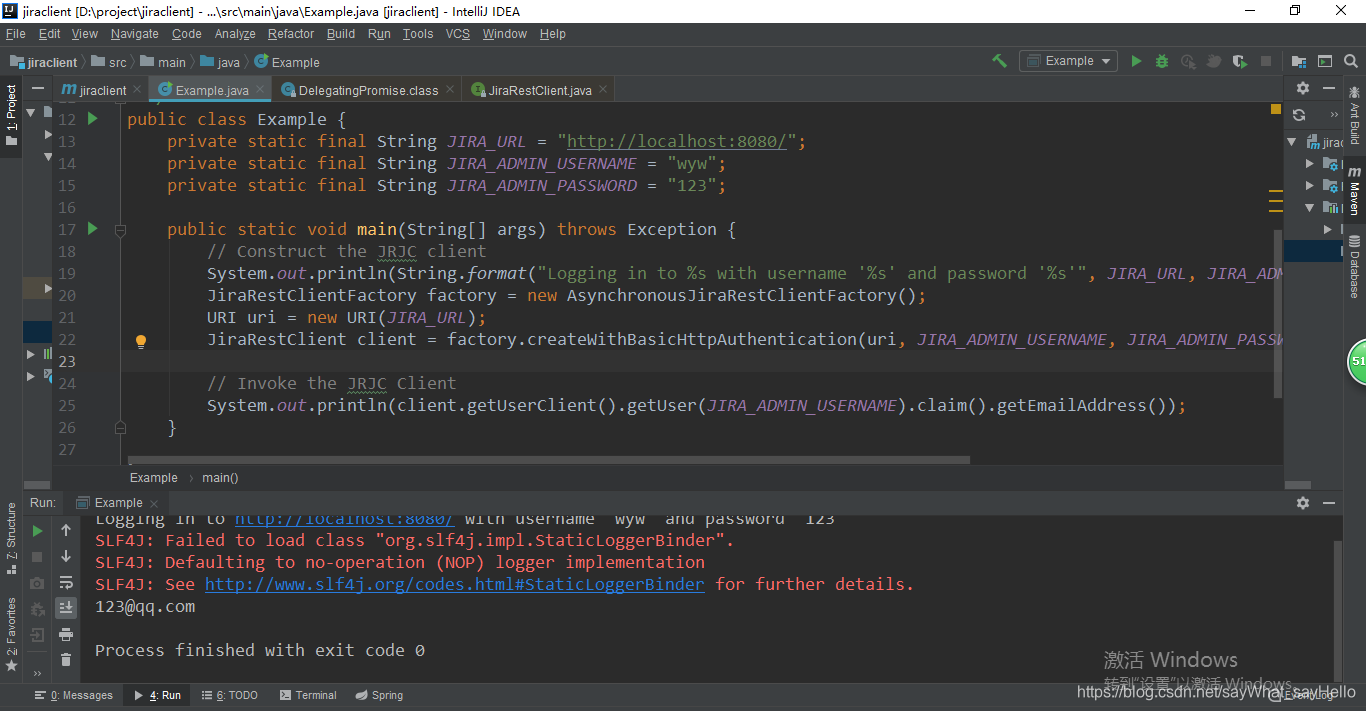
Task: Toggle the Z: Structure tool window
Action: pyautogui.click(x=11, y=539)
